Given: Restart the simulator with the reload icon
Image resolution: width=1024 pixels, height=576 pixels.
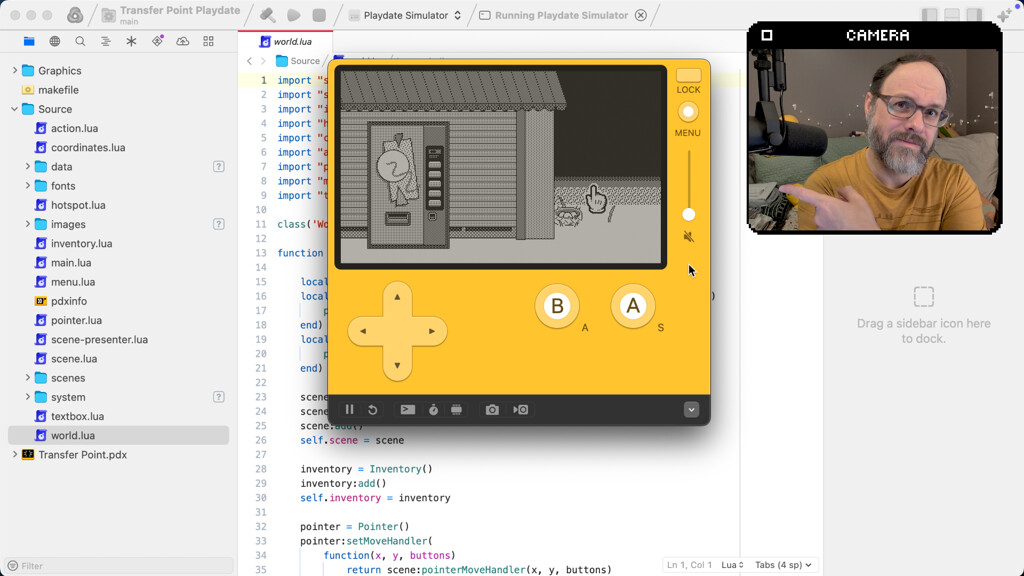Looking at the screenshot, I should pyautogui.click(x=372, y=410).
